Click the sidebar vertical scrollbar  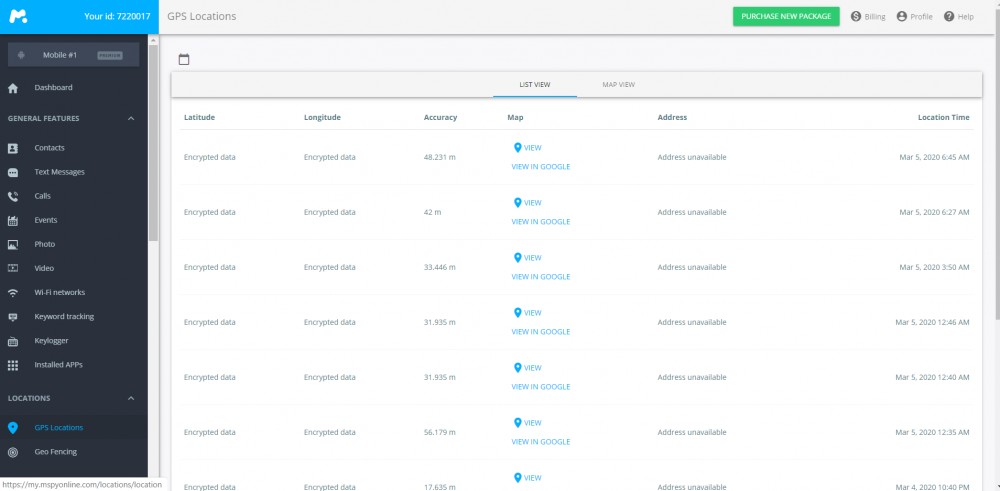click(x=153, y=140)
